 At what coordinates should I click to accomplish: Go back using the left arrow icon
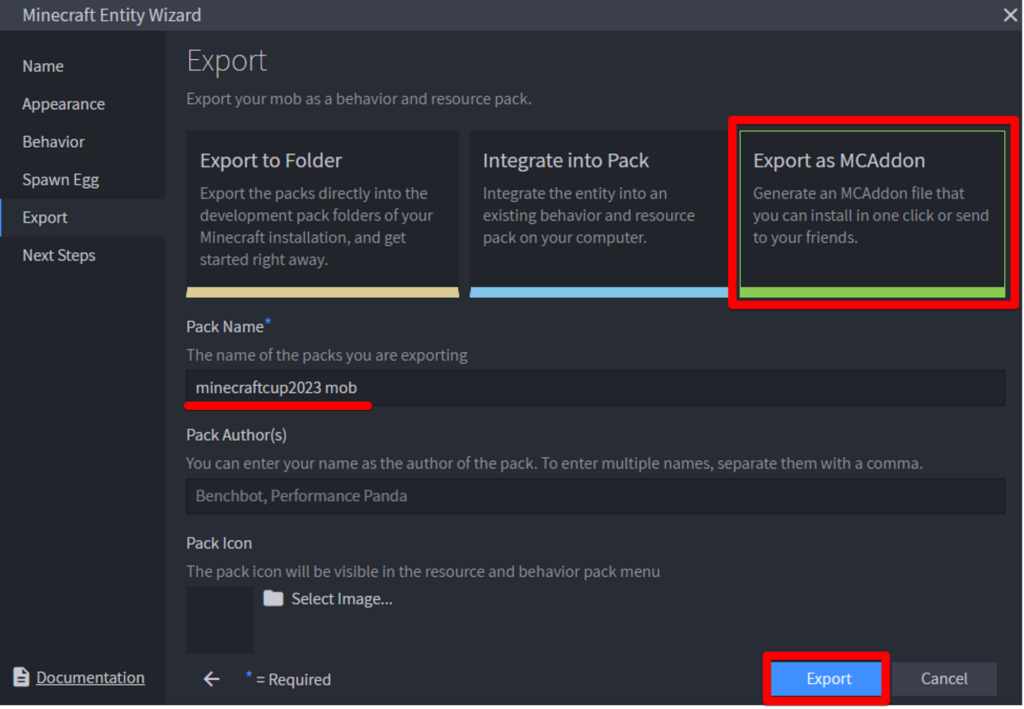click(211, 679)
